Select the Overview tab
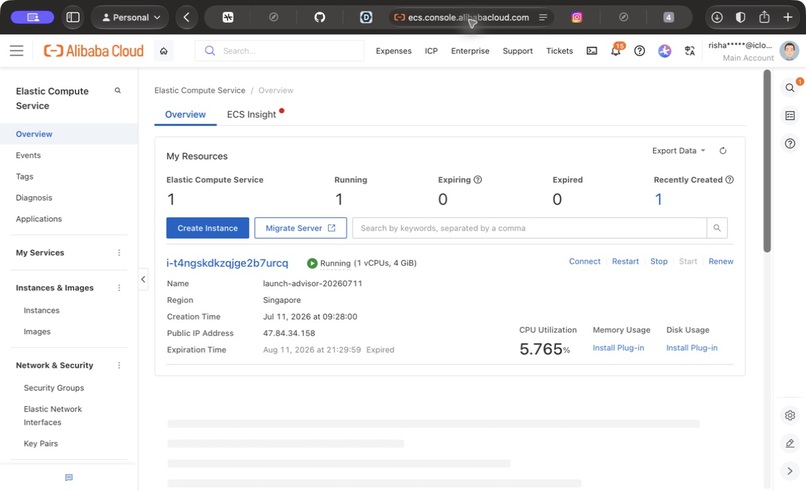This screenshot has width=806, height=491. [185, 114]
